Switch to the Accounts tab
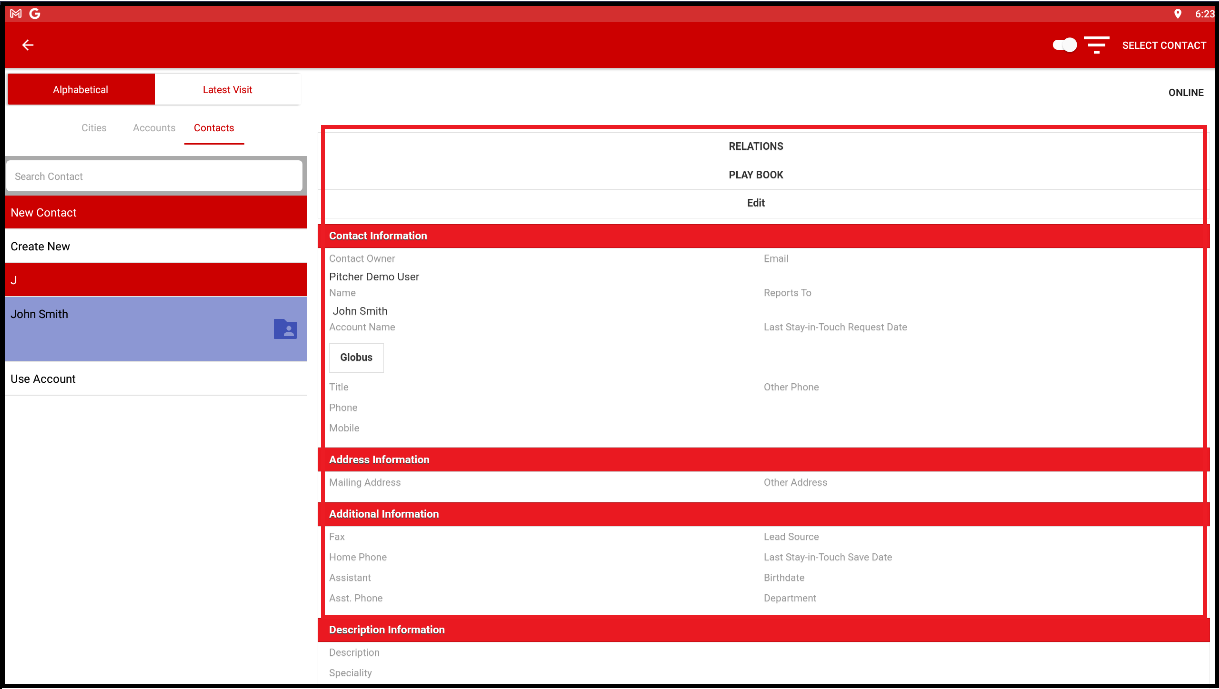The image size is (1219, 689). (x=153, y=128)
